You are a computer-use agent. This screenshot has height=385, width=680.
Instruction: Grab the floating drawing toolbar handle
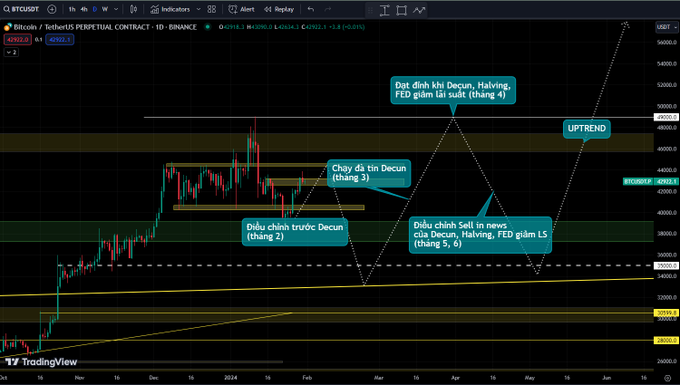[x=370, y=10]
